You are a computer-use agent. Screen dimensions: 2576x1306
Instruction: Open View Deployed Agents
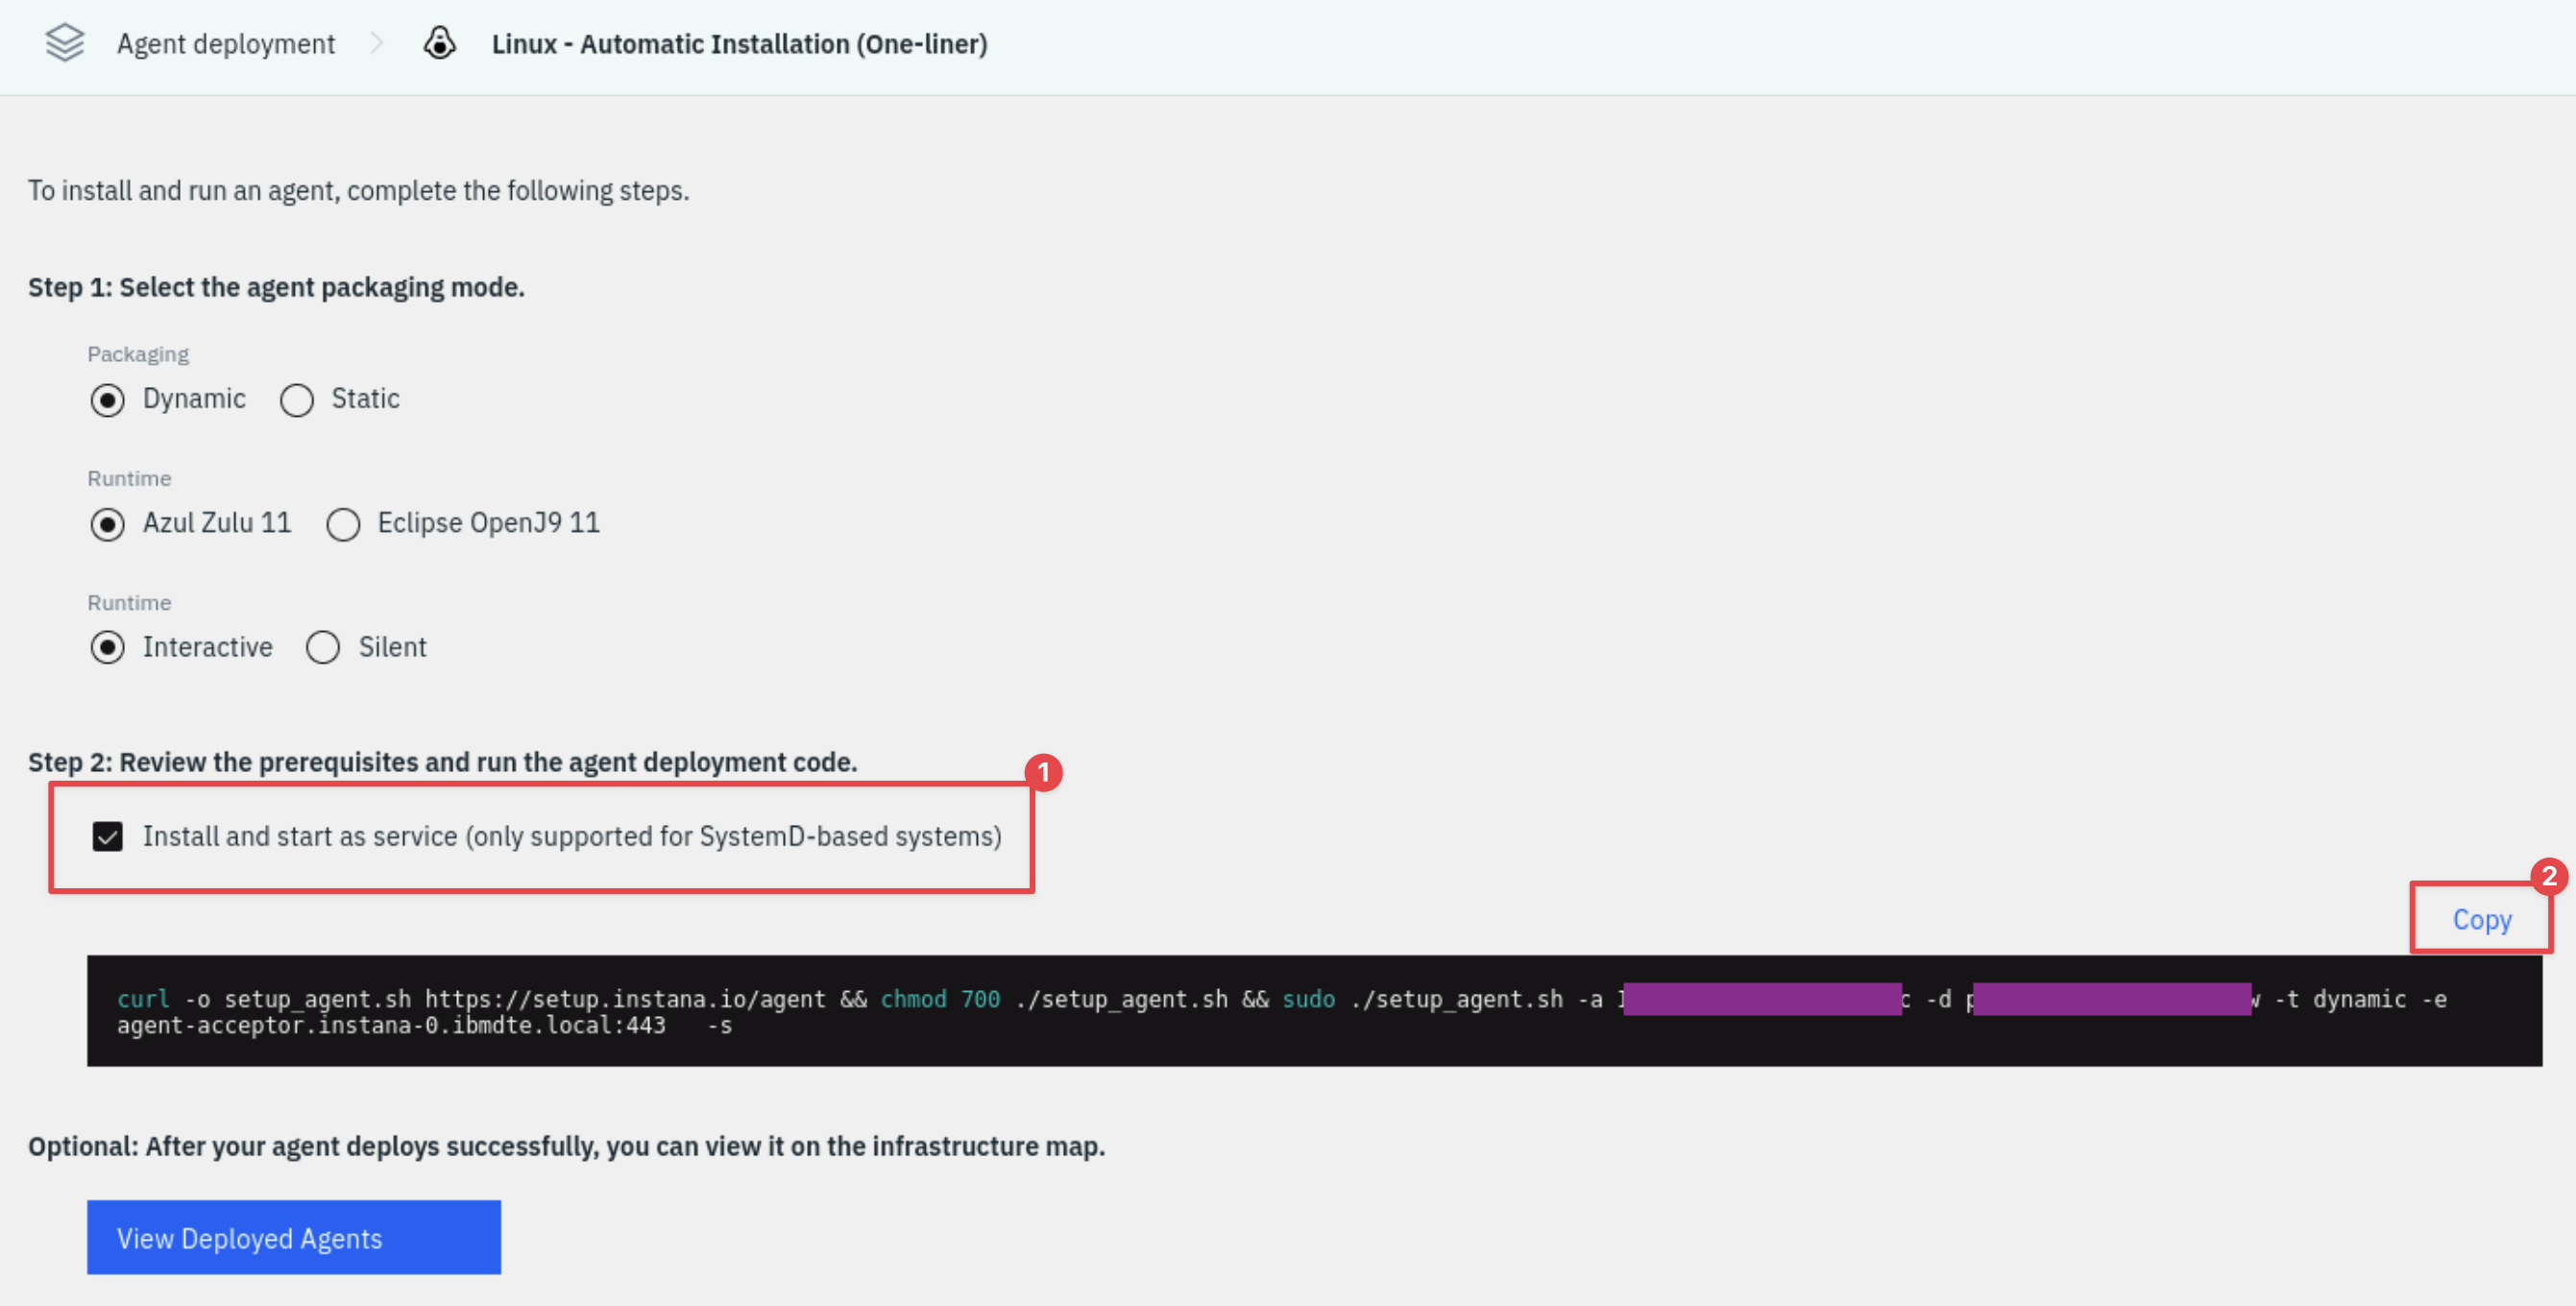[294, 1237]
